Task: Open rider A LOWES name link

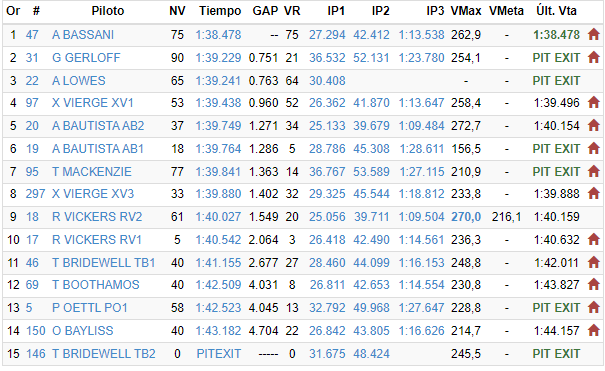Action: click(79, 81)
